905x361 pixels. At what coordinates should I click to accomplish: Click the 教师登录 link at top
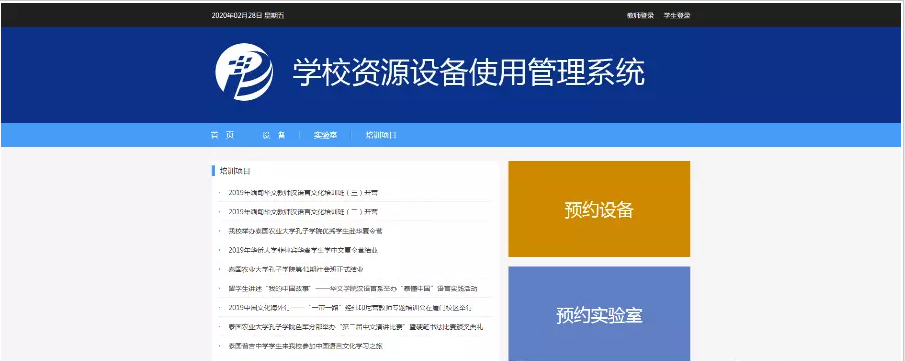pyautogui.click(x=640, y=16)
